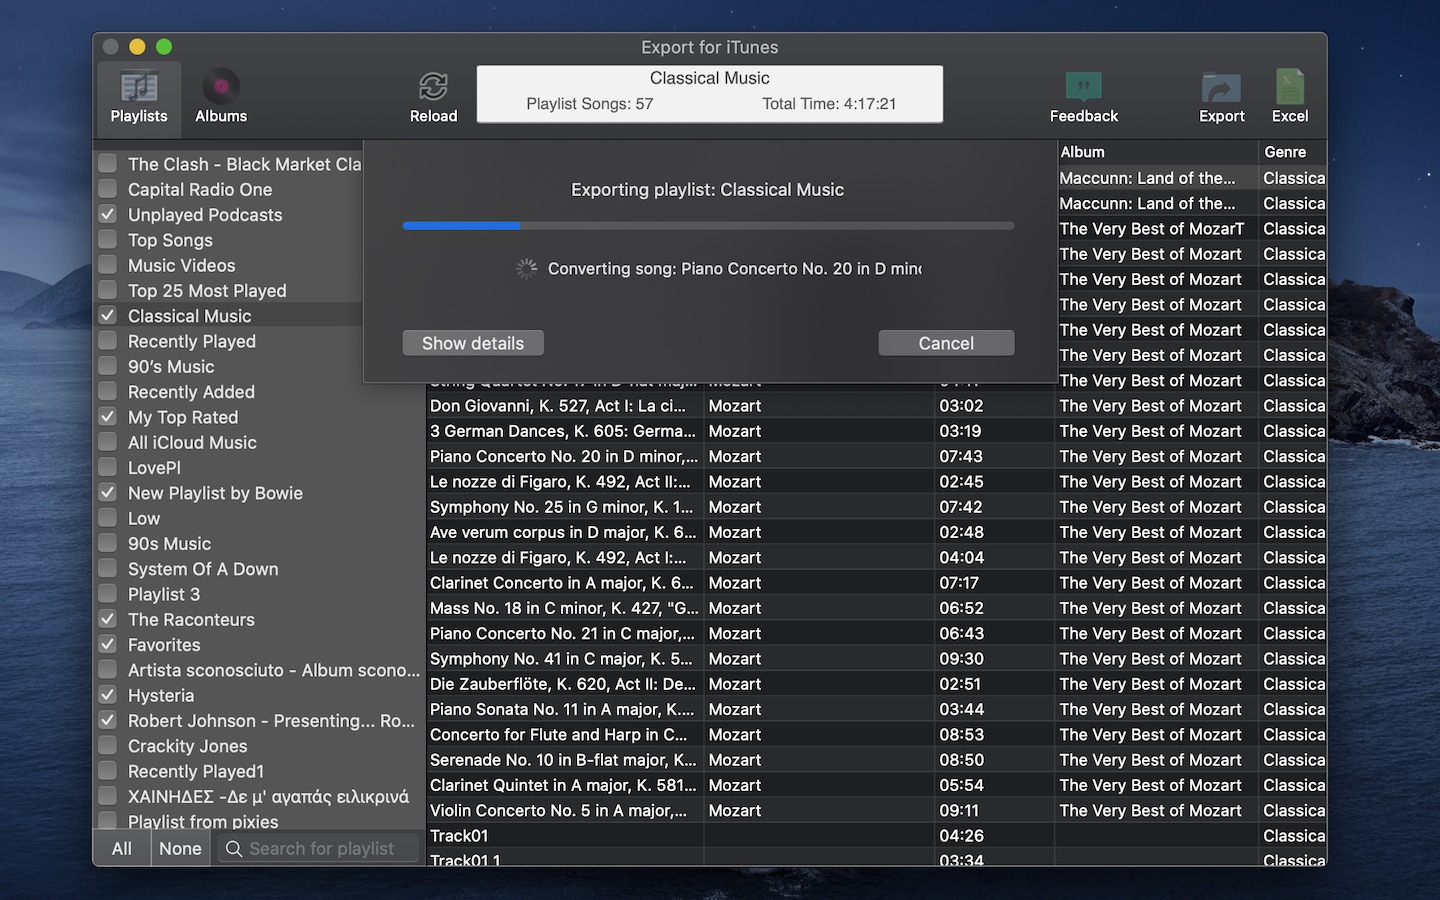The image size is (1440, 900).
Task: Focus the Search for playlist field
Action: (320, 849)
